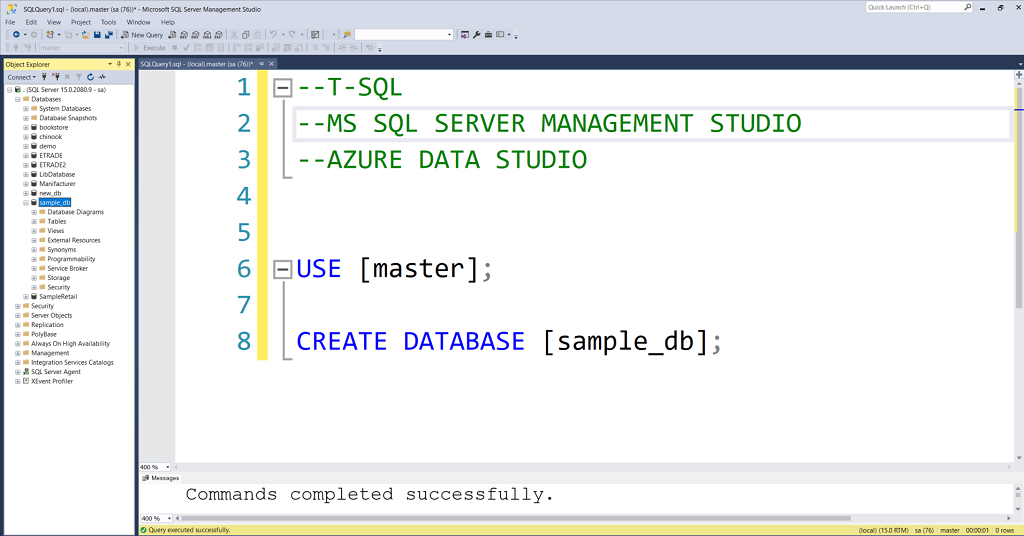Click the Cancel Executing Query stop icon

coord(174,48)
